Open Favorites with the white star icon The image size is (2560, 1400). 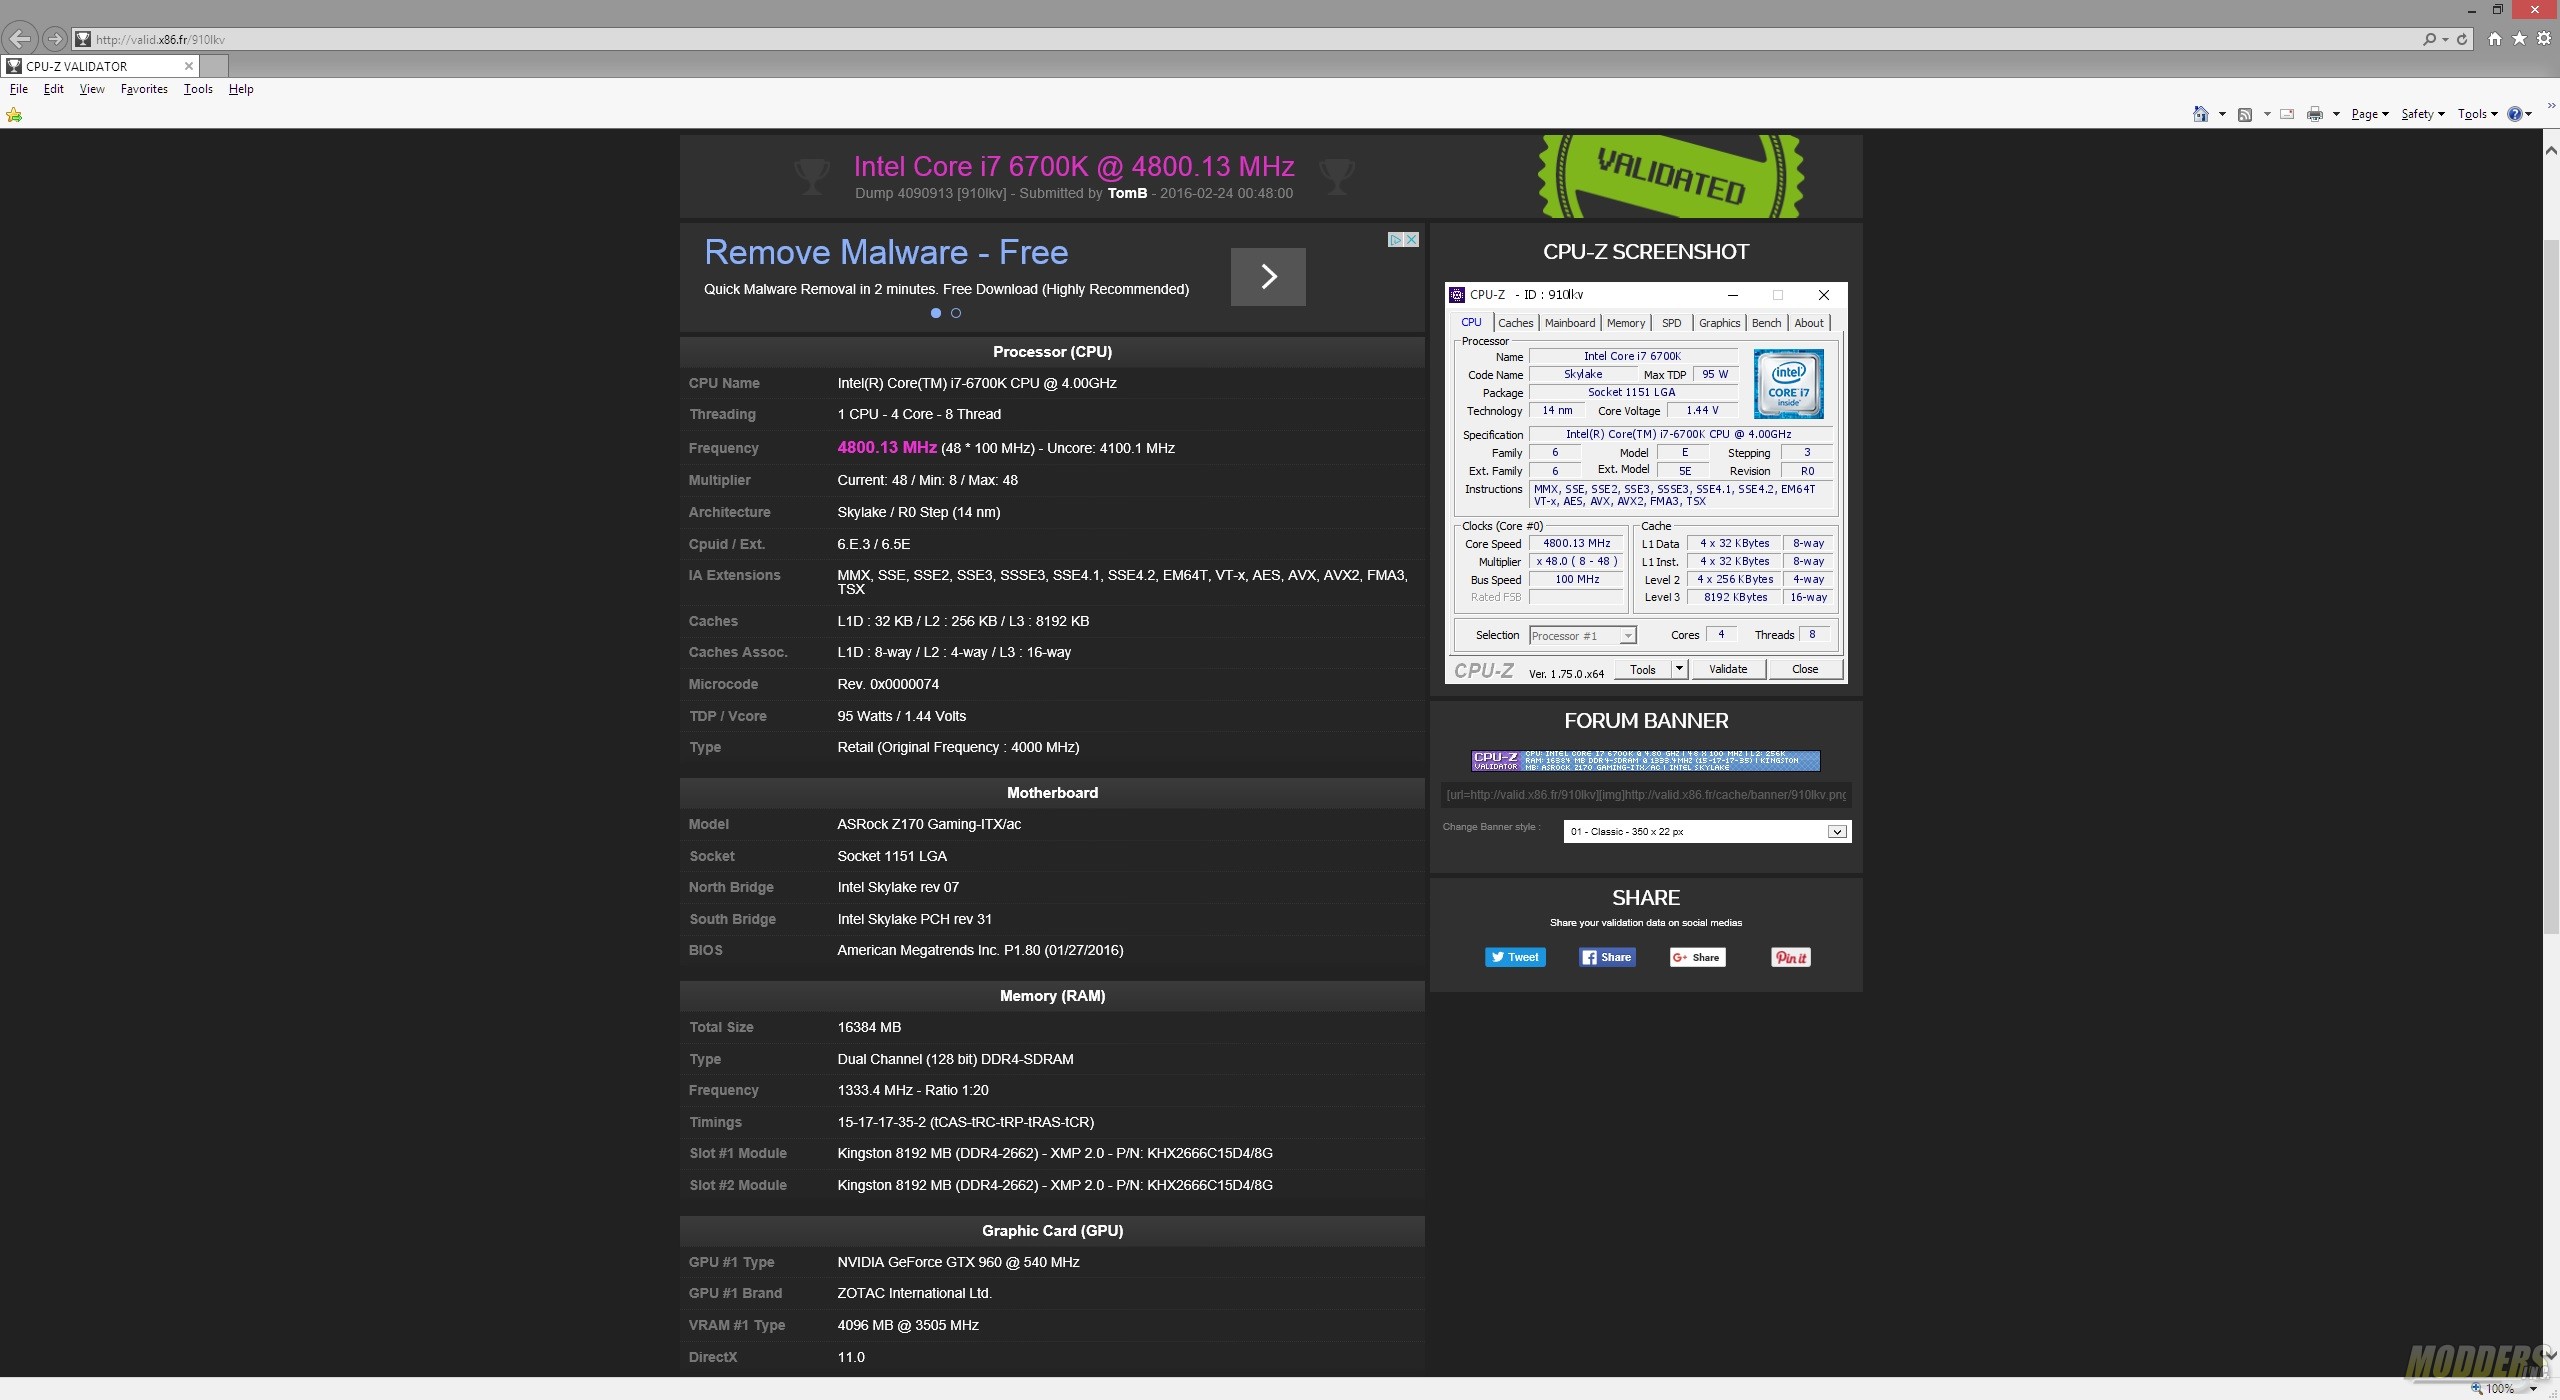[x=2519, y=38]
